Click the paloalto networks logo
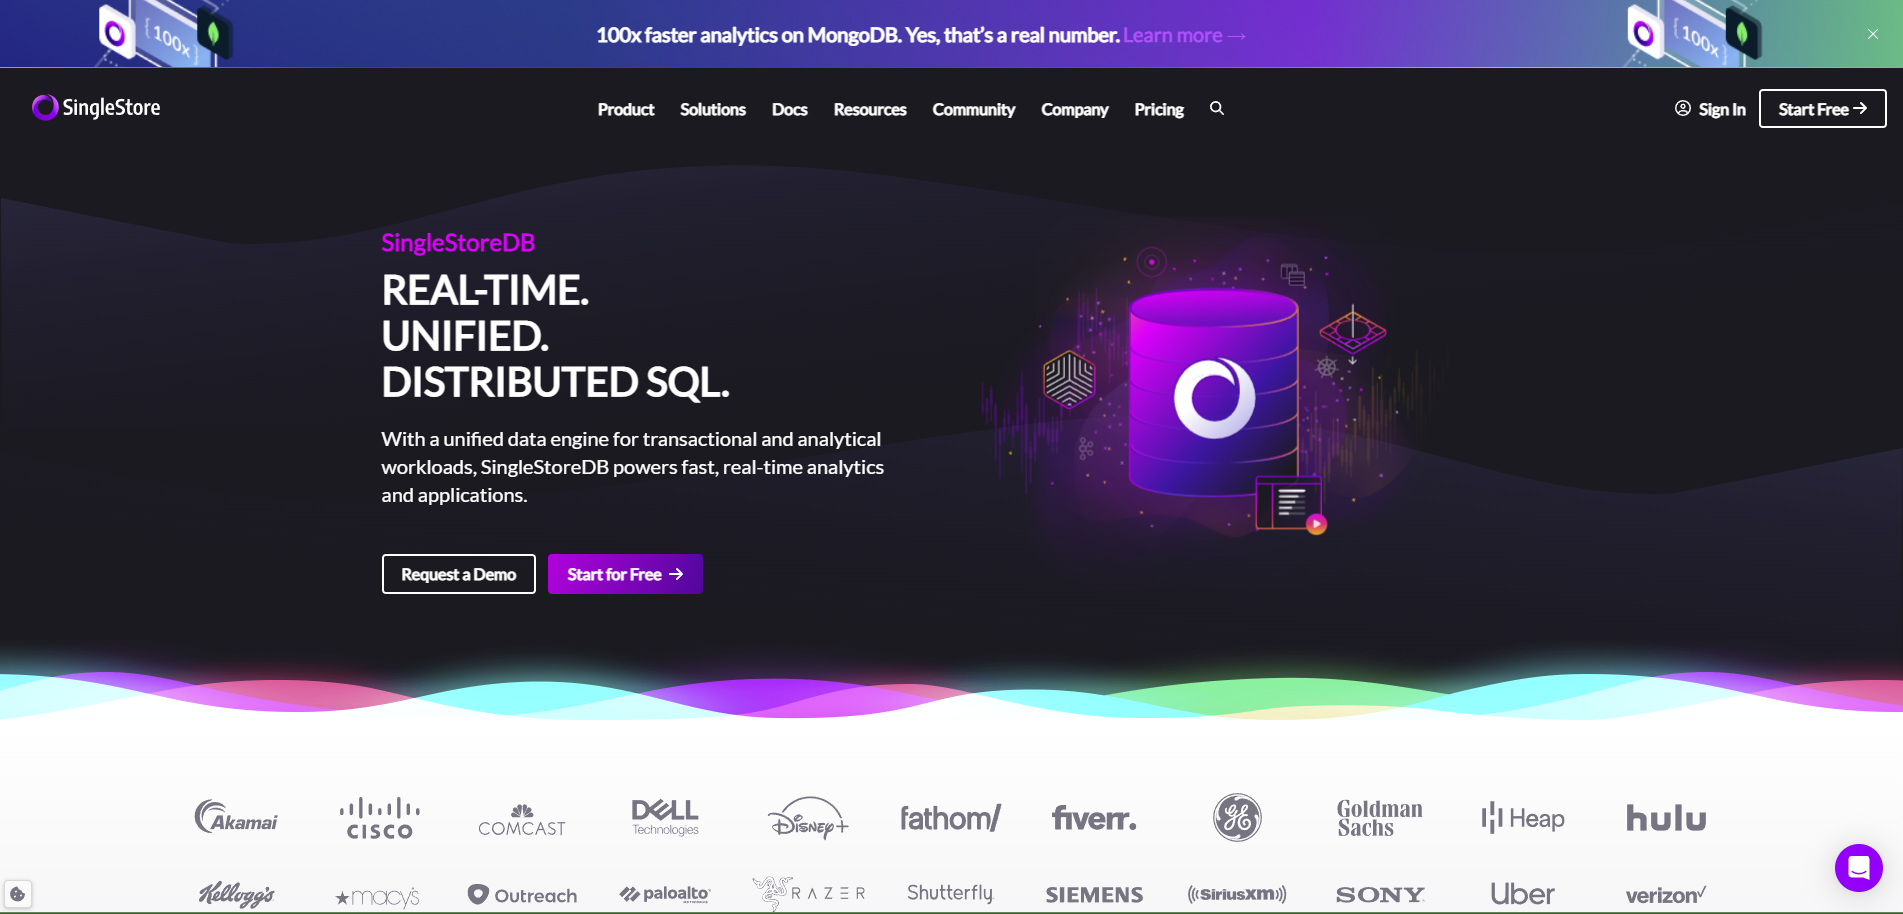The height and width of the screenshot is (914, 1903). [x=665, y=894]
